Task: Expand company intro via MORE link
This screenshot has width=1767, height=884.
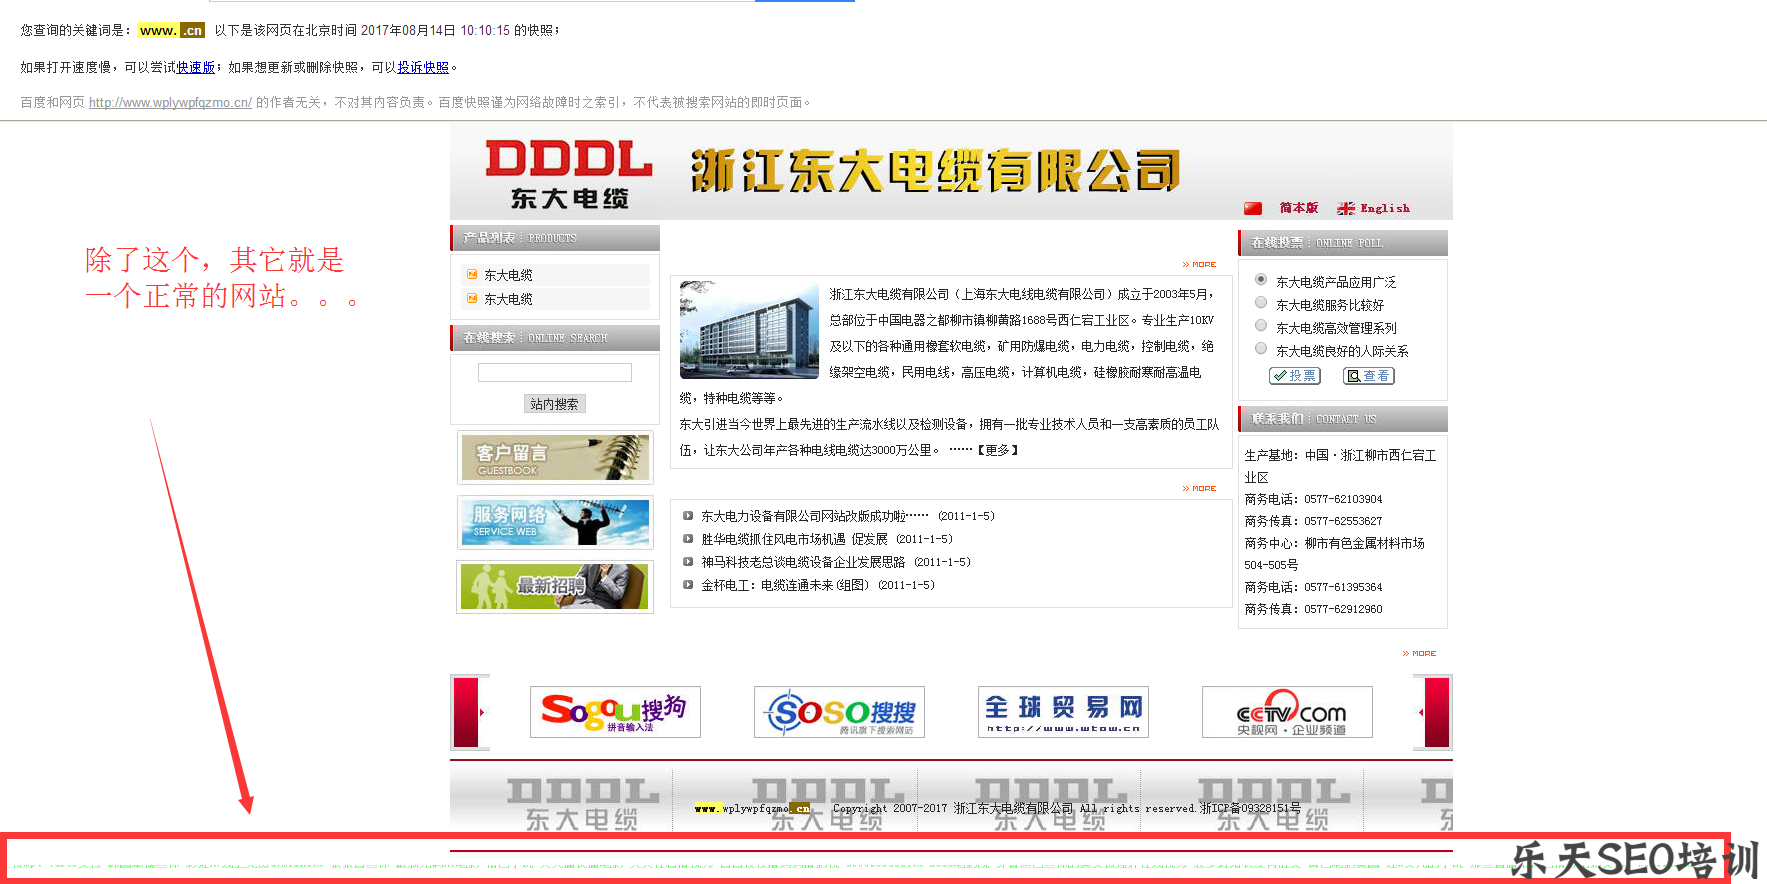Action: pos(1200,265)
